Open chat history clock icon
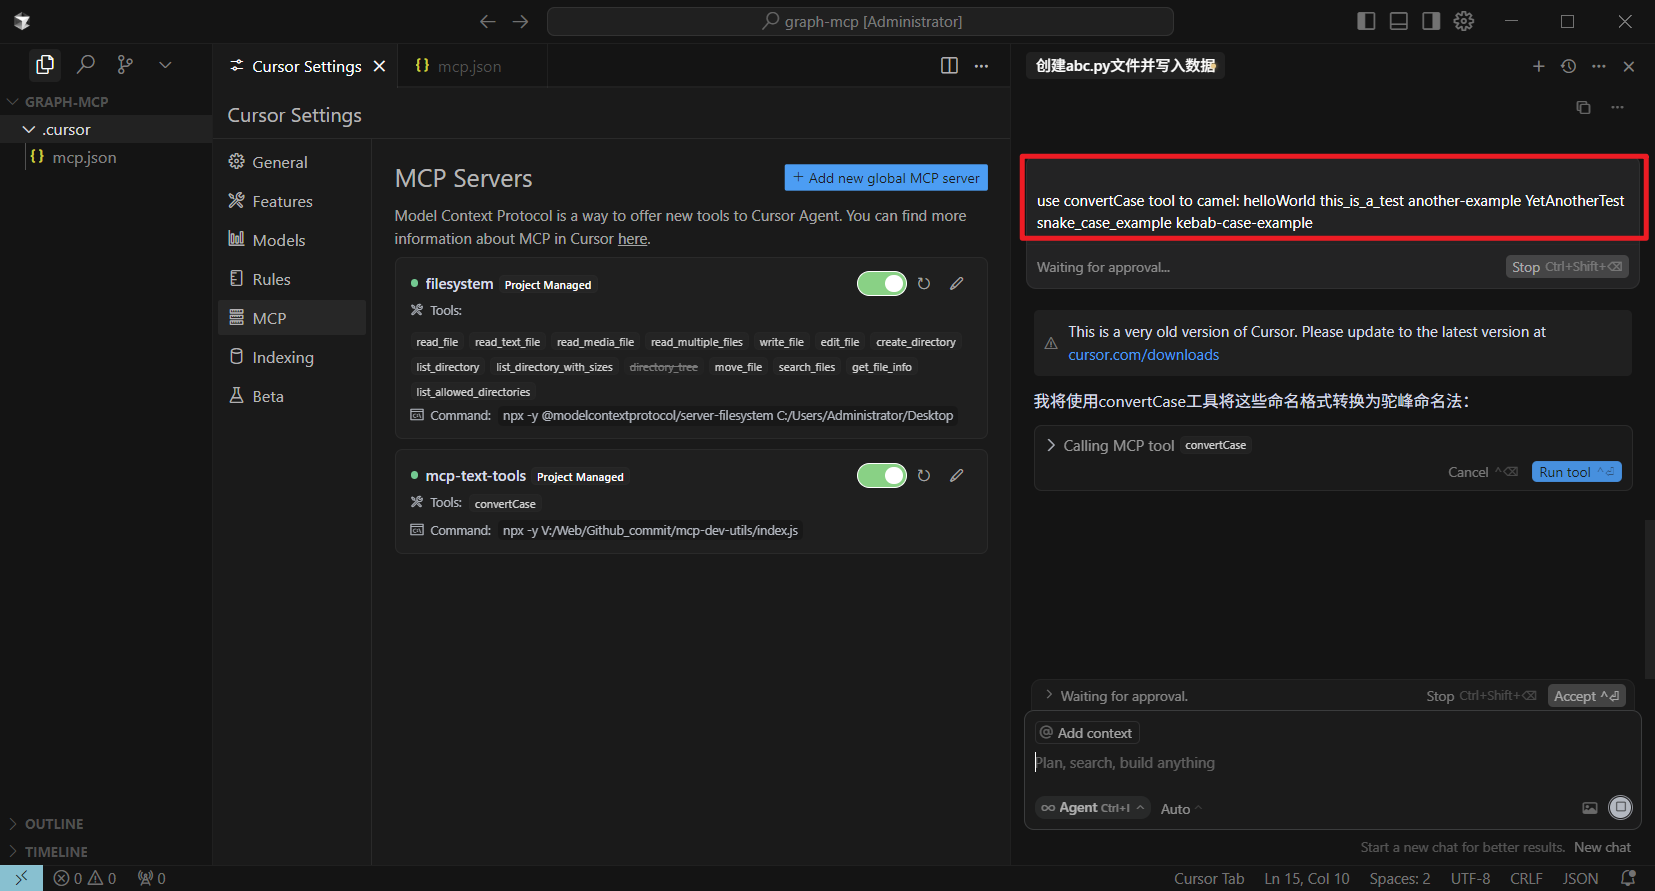This screenshot has height=891, width=1655. [x=1568, y=66]
